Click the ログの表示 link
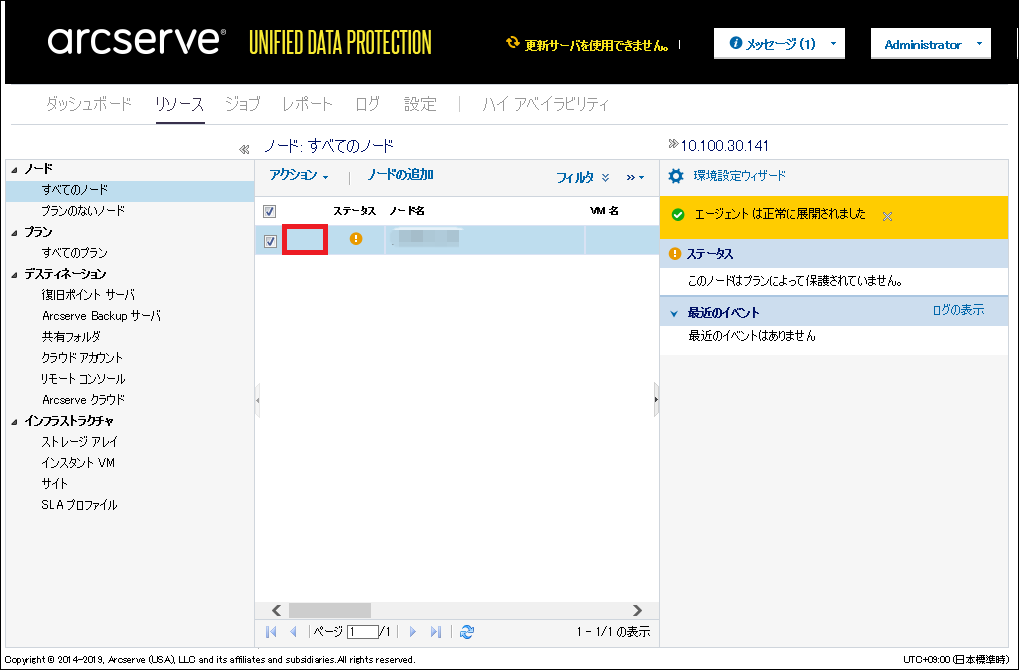The width and height of the screenshot is (1019, 670). pyautogui.click(x=958, y=310)
